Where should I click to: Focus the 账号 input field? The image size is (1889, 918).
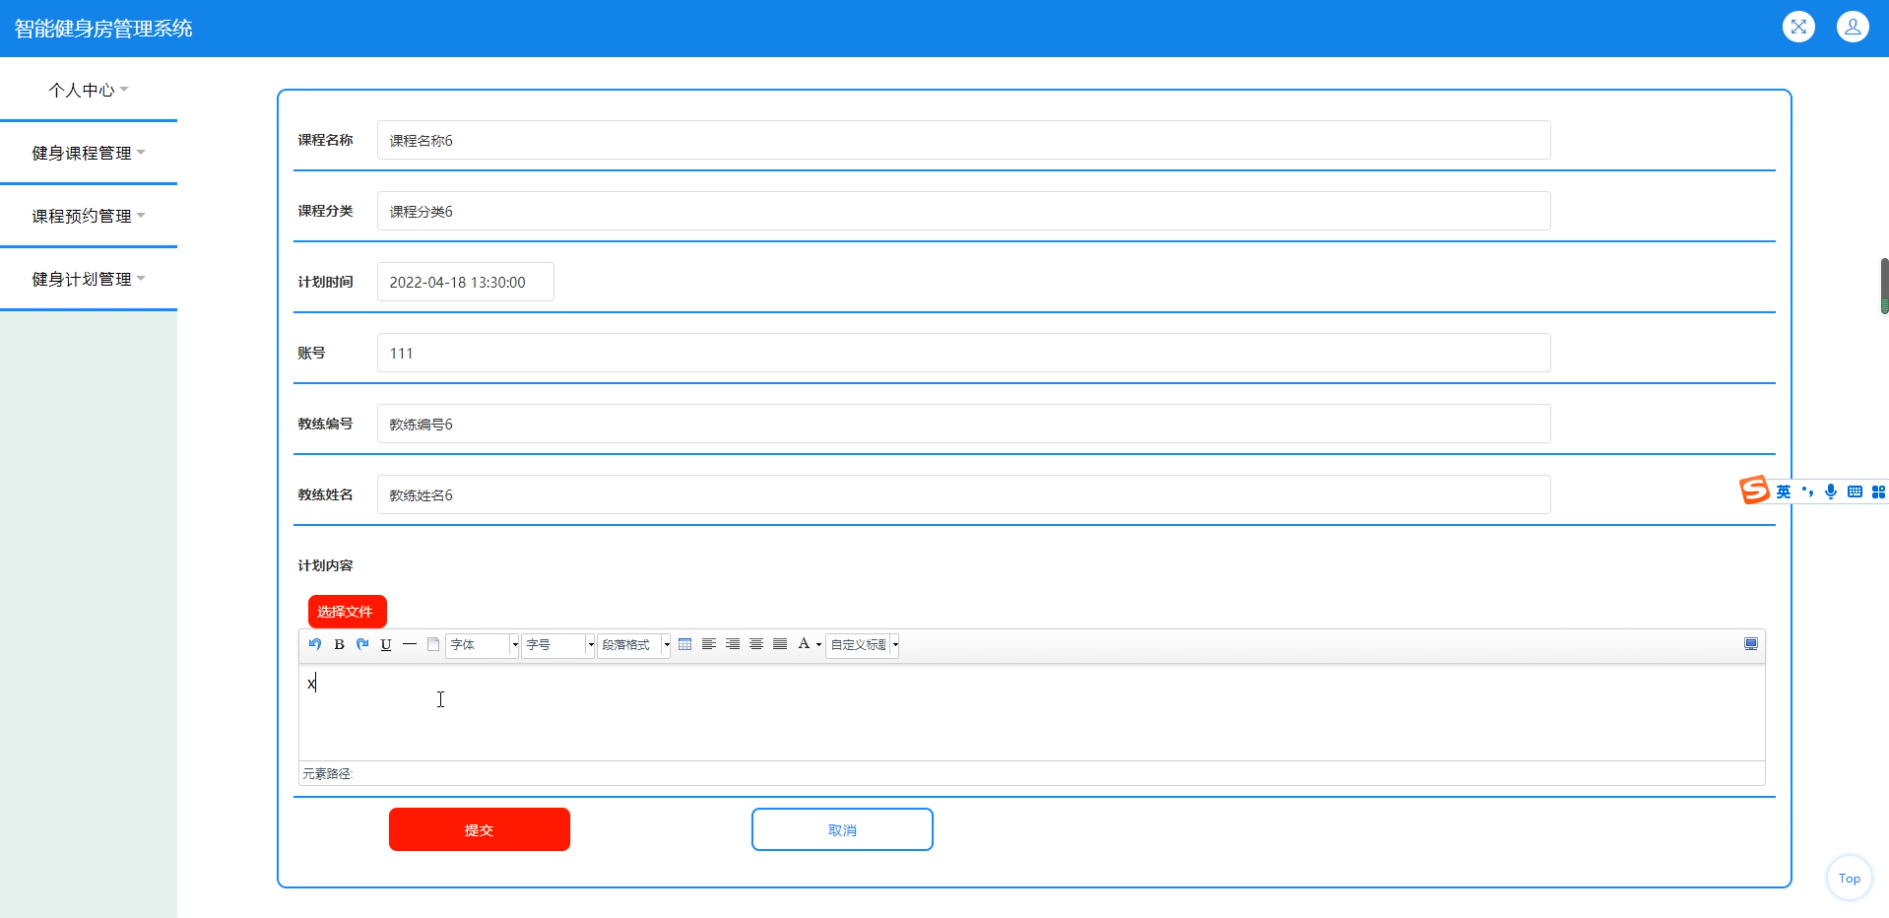[963, 353]
